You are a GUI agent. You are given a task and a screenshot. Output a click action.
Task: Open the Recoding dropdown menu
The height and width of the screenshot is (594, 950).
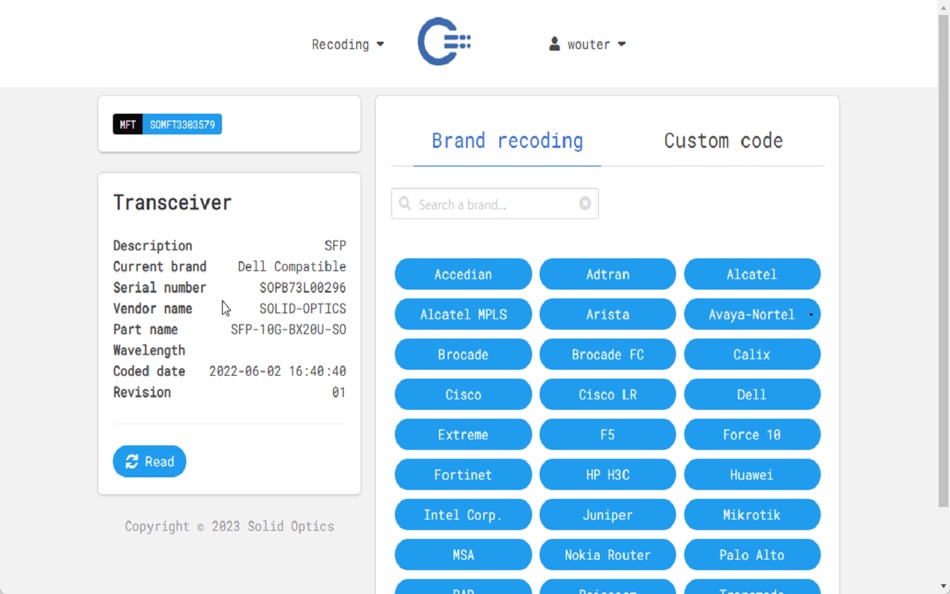(348, 44)
